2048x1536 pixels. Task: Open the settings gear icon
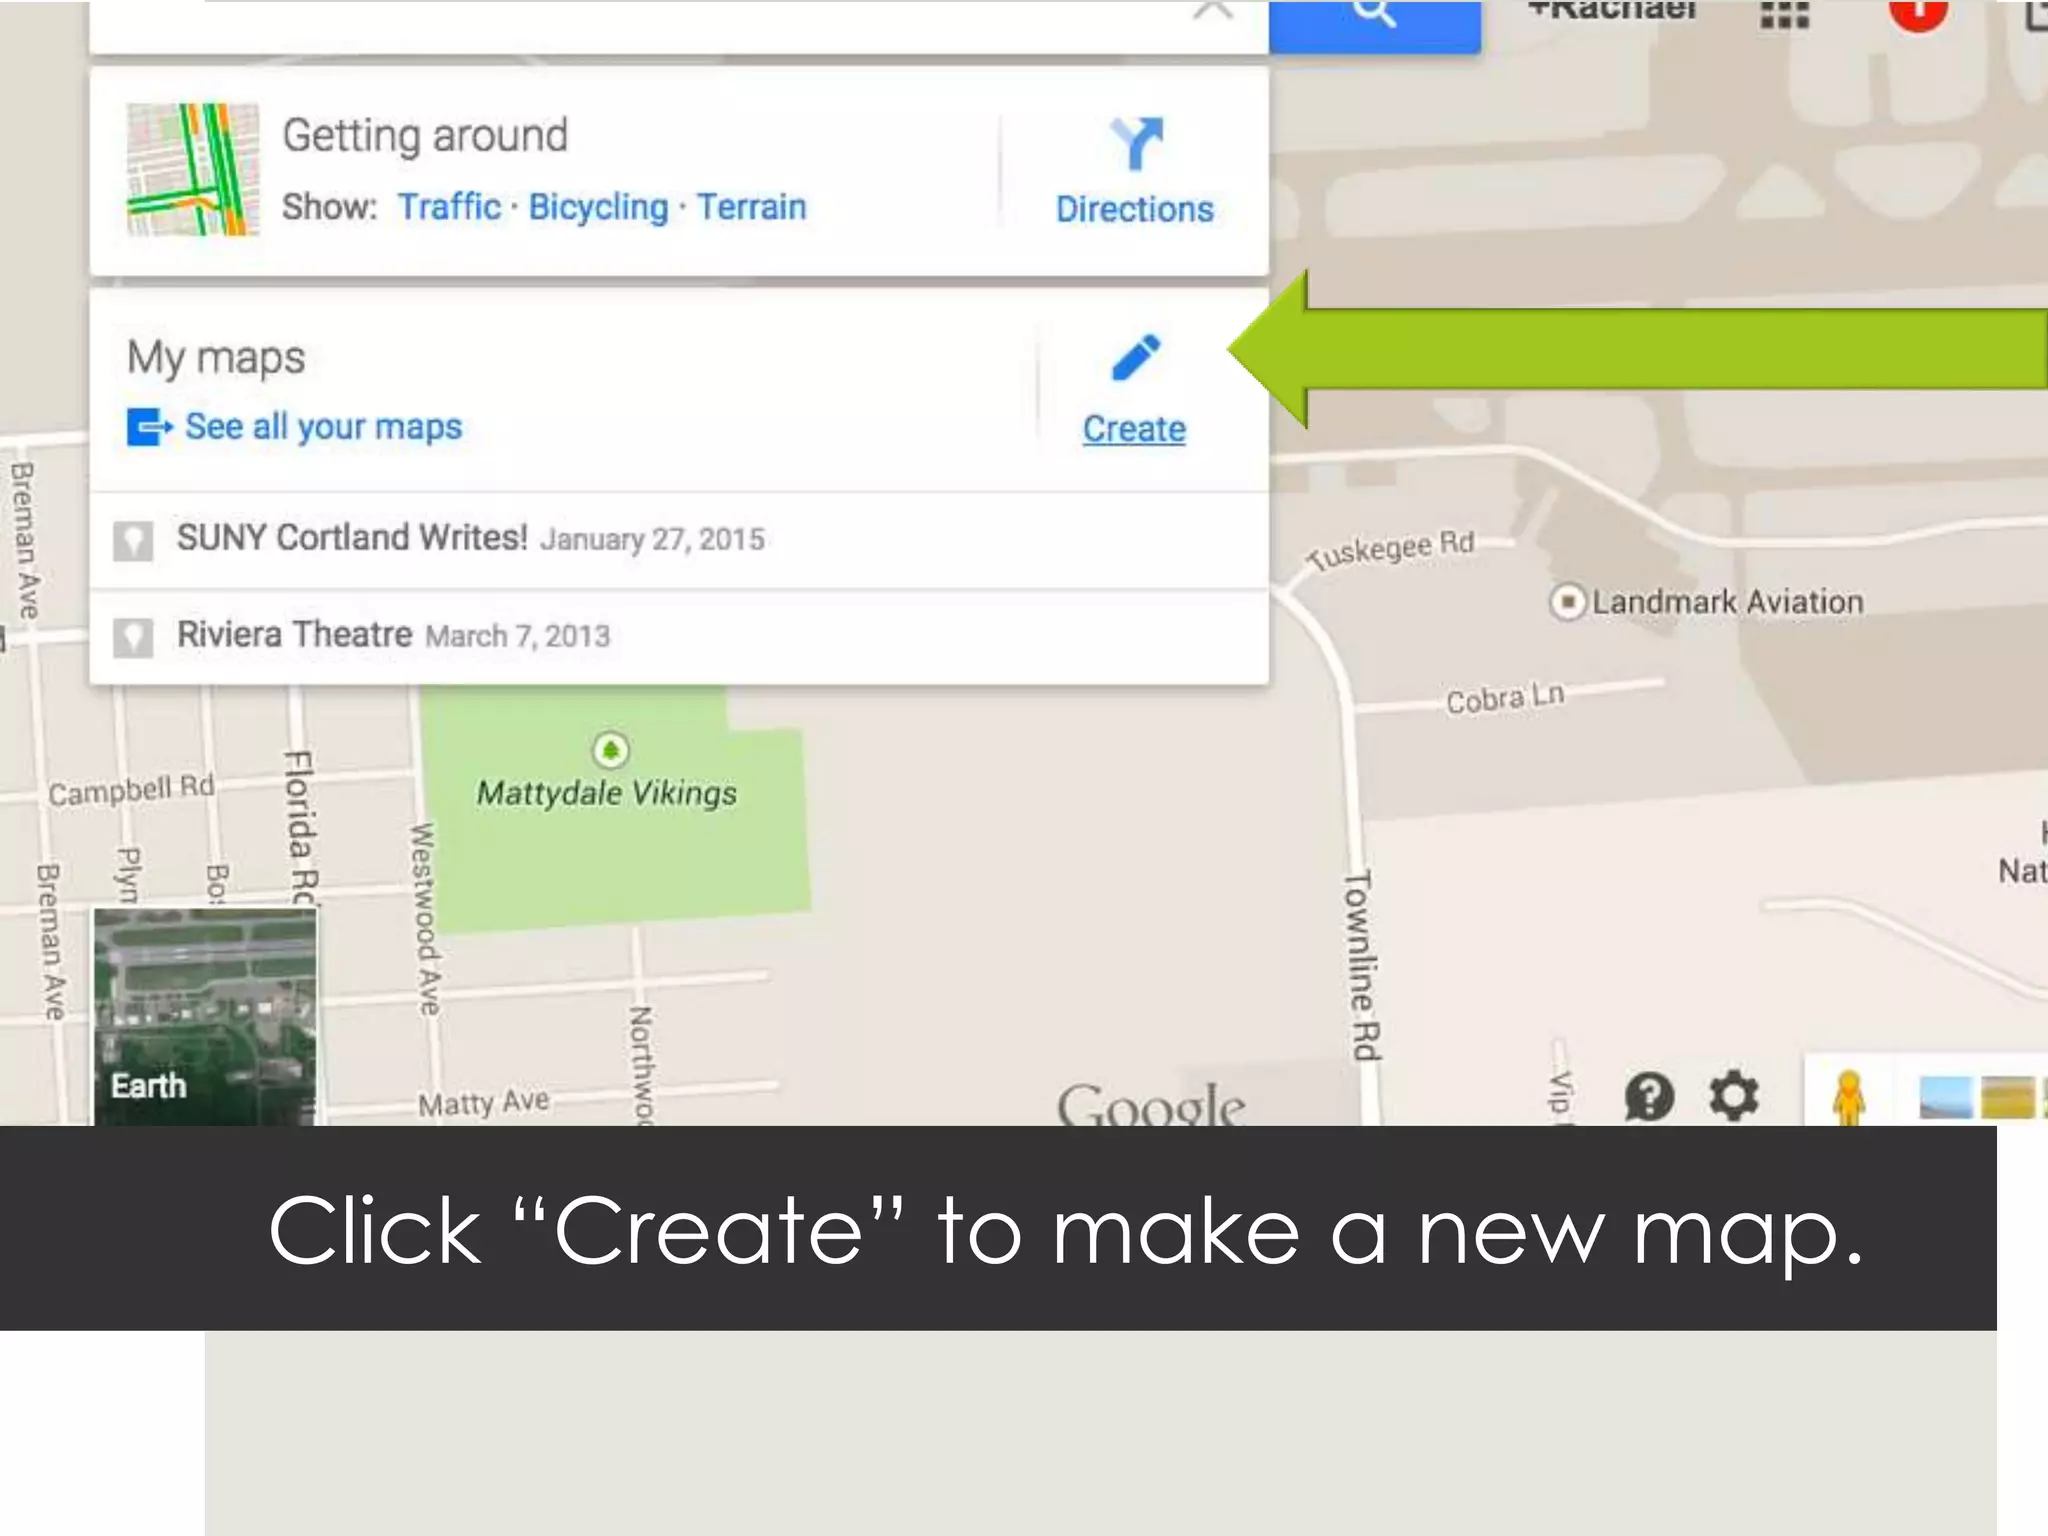(x=1734, y=1096)
